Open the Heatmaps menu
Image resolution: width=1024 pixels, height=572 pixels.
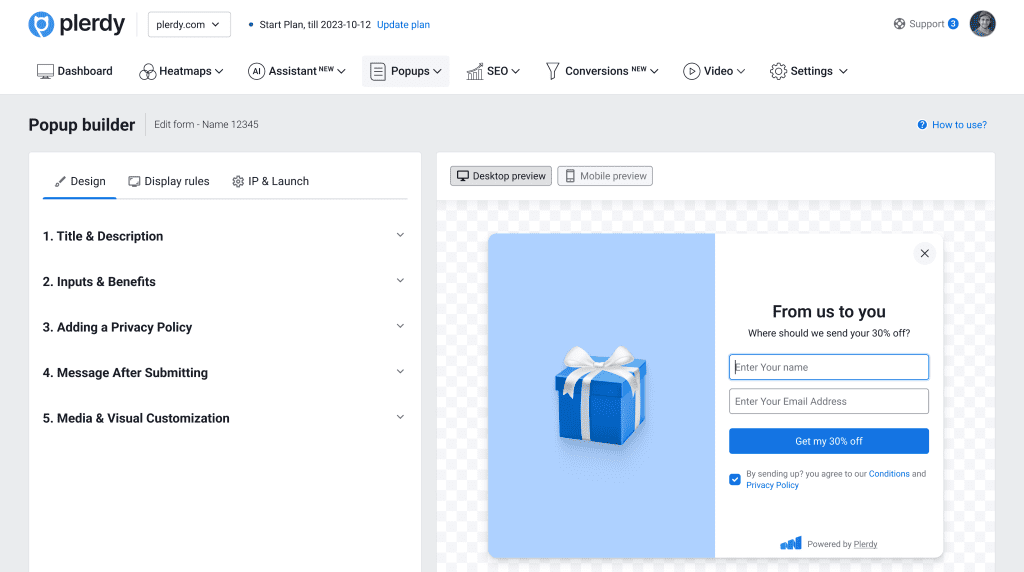pos(181,71)
